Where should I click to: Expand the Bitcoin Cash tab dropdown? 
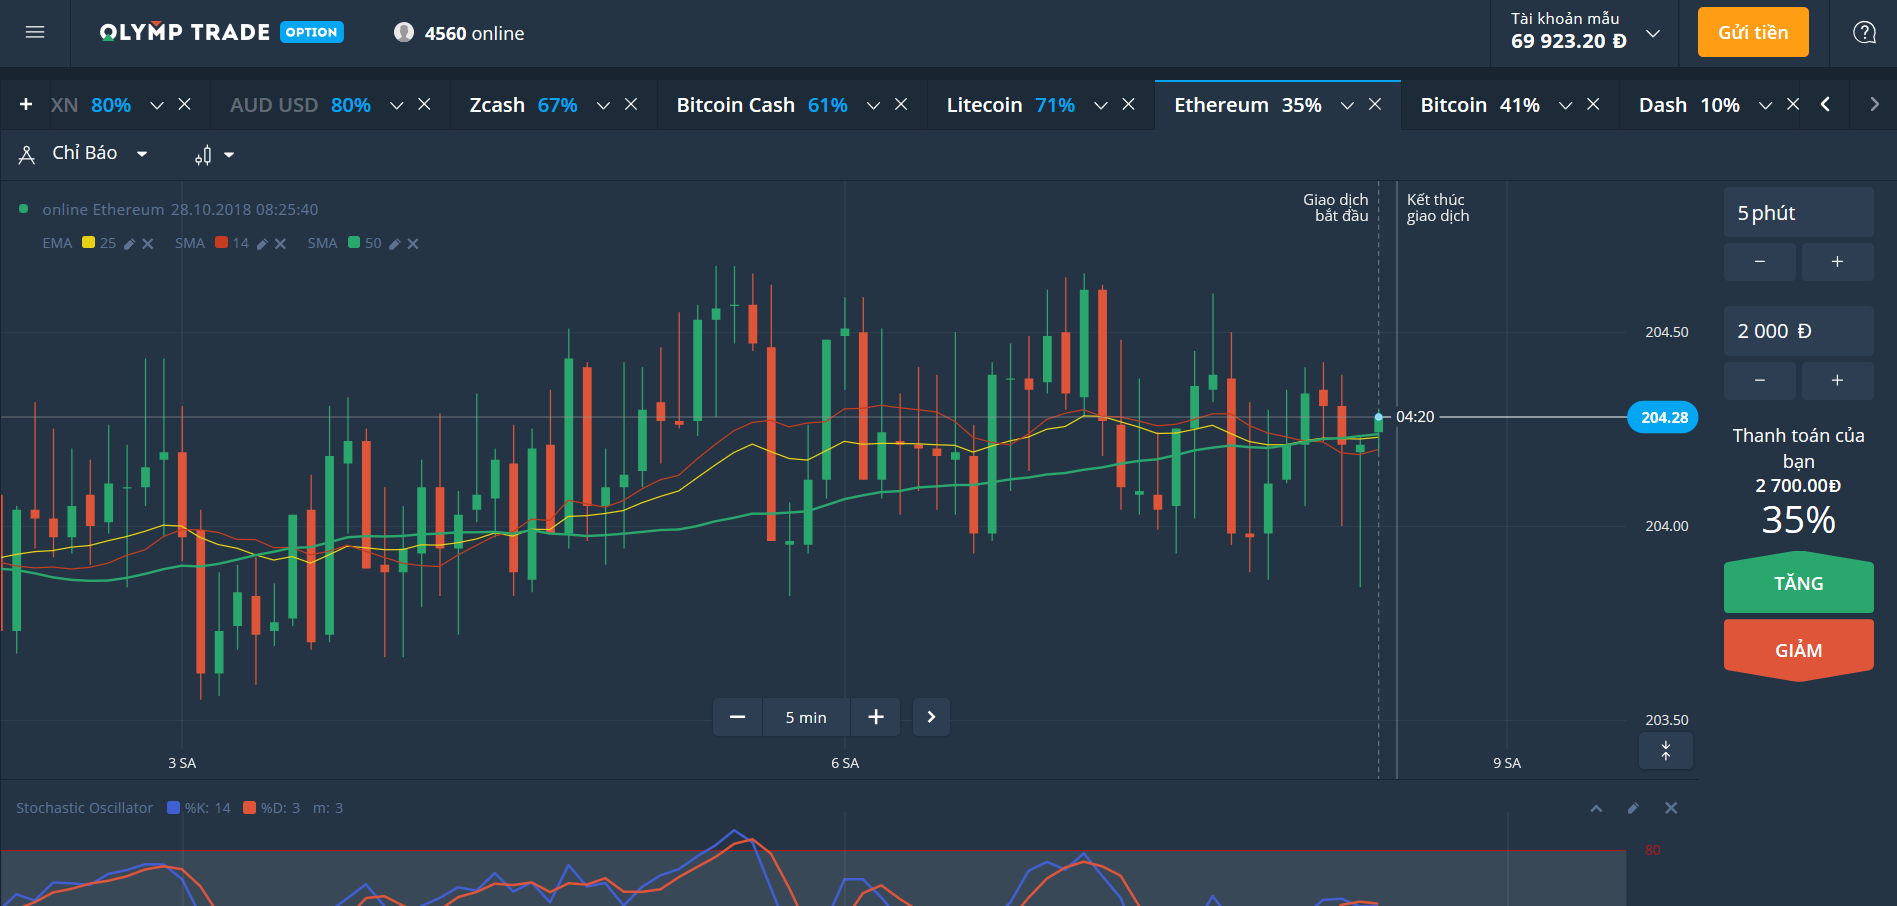click(873, 106)
